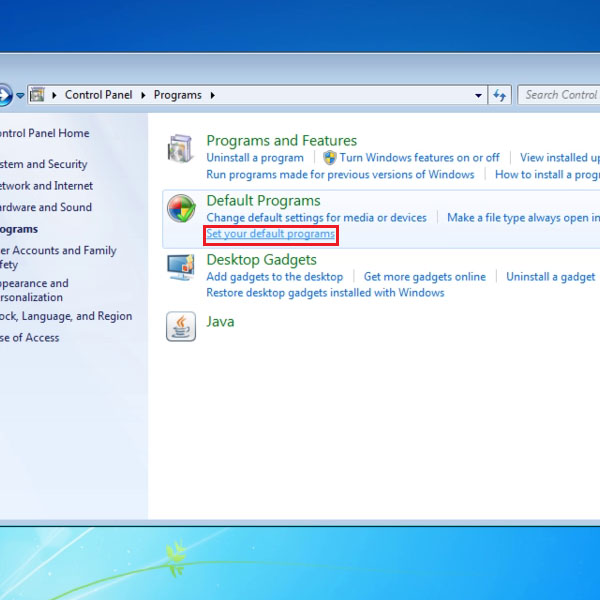The width and height of the screenshot is (600, 600).
Task: Go to Control Panel Home
Action: point(44,133)
